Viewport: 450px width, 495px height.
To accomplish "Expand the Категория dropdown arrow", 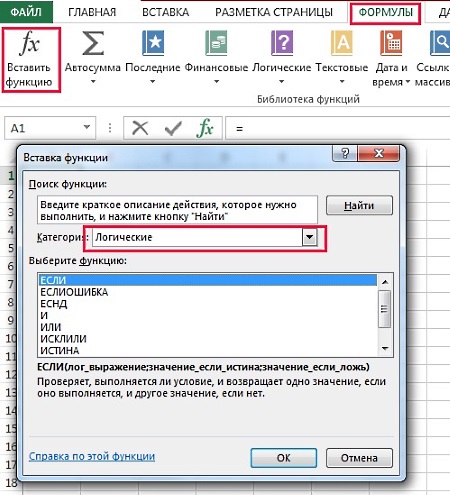I will [x=309, y=237].
